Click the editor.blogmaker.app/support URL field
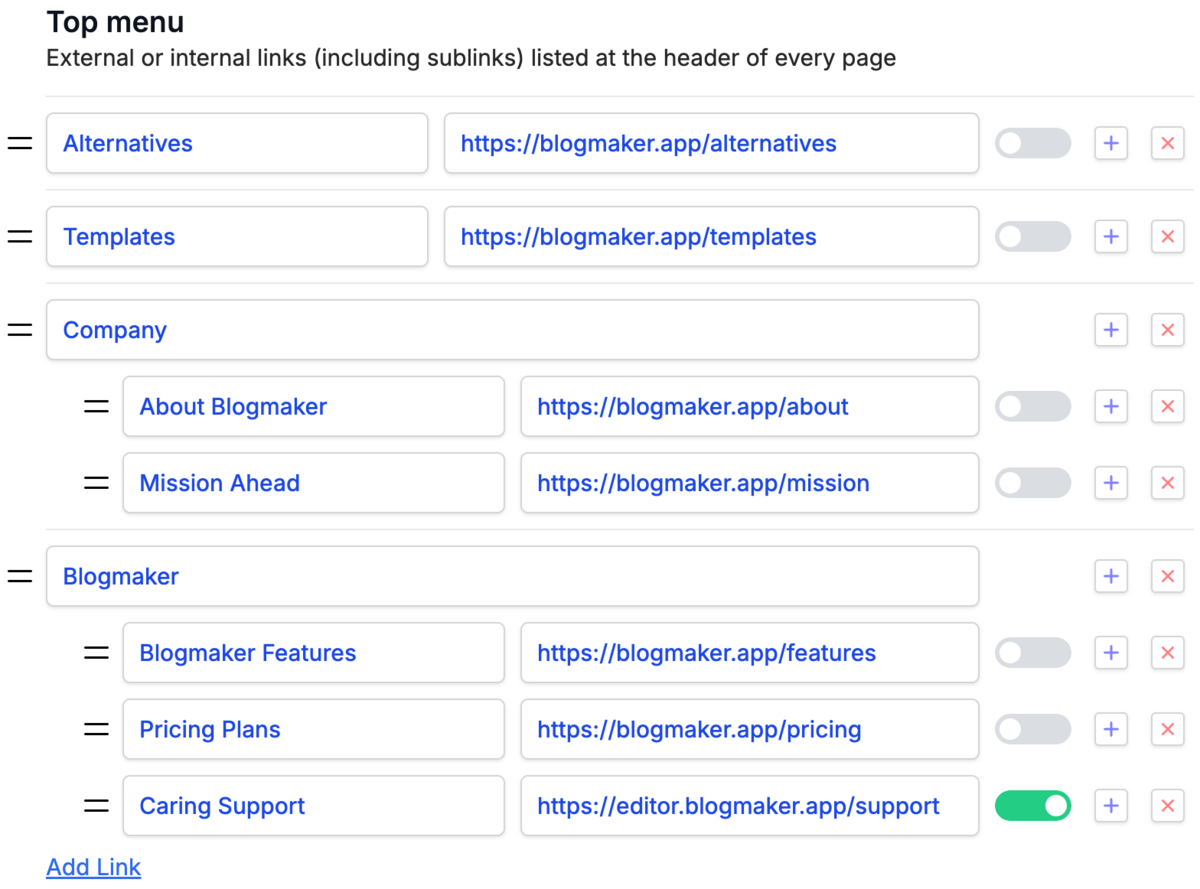The height and width of the screenshot is (889, 1200). (x=749, y=806)
